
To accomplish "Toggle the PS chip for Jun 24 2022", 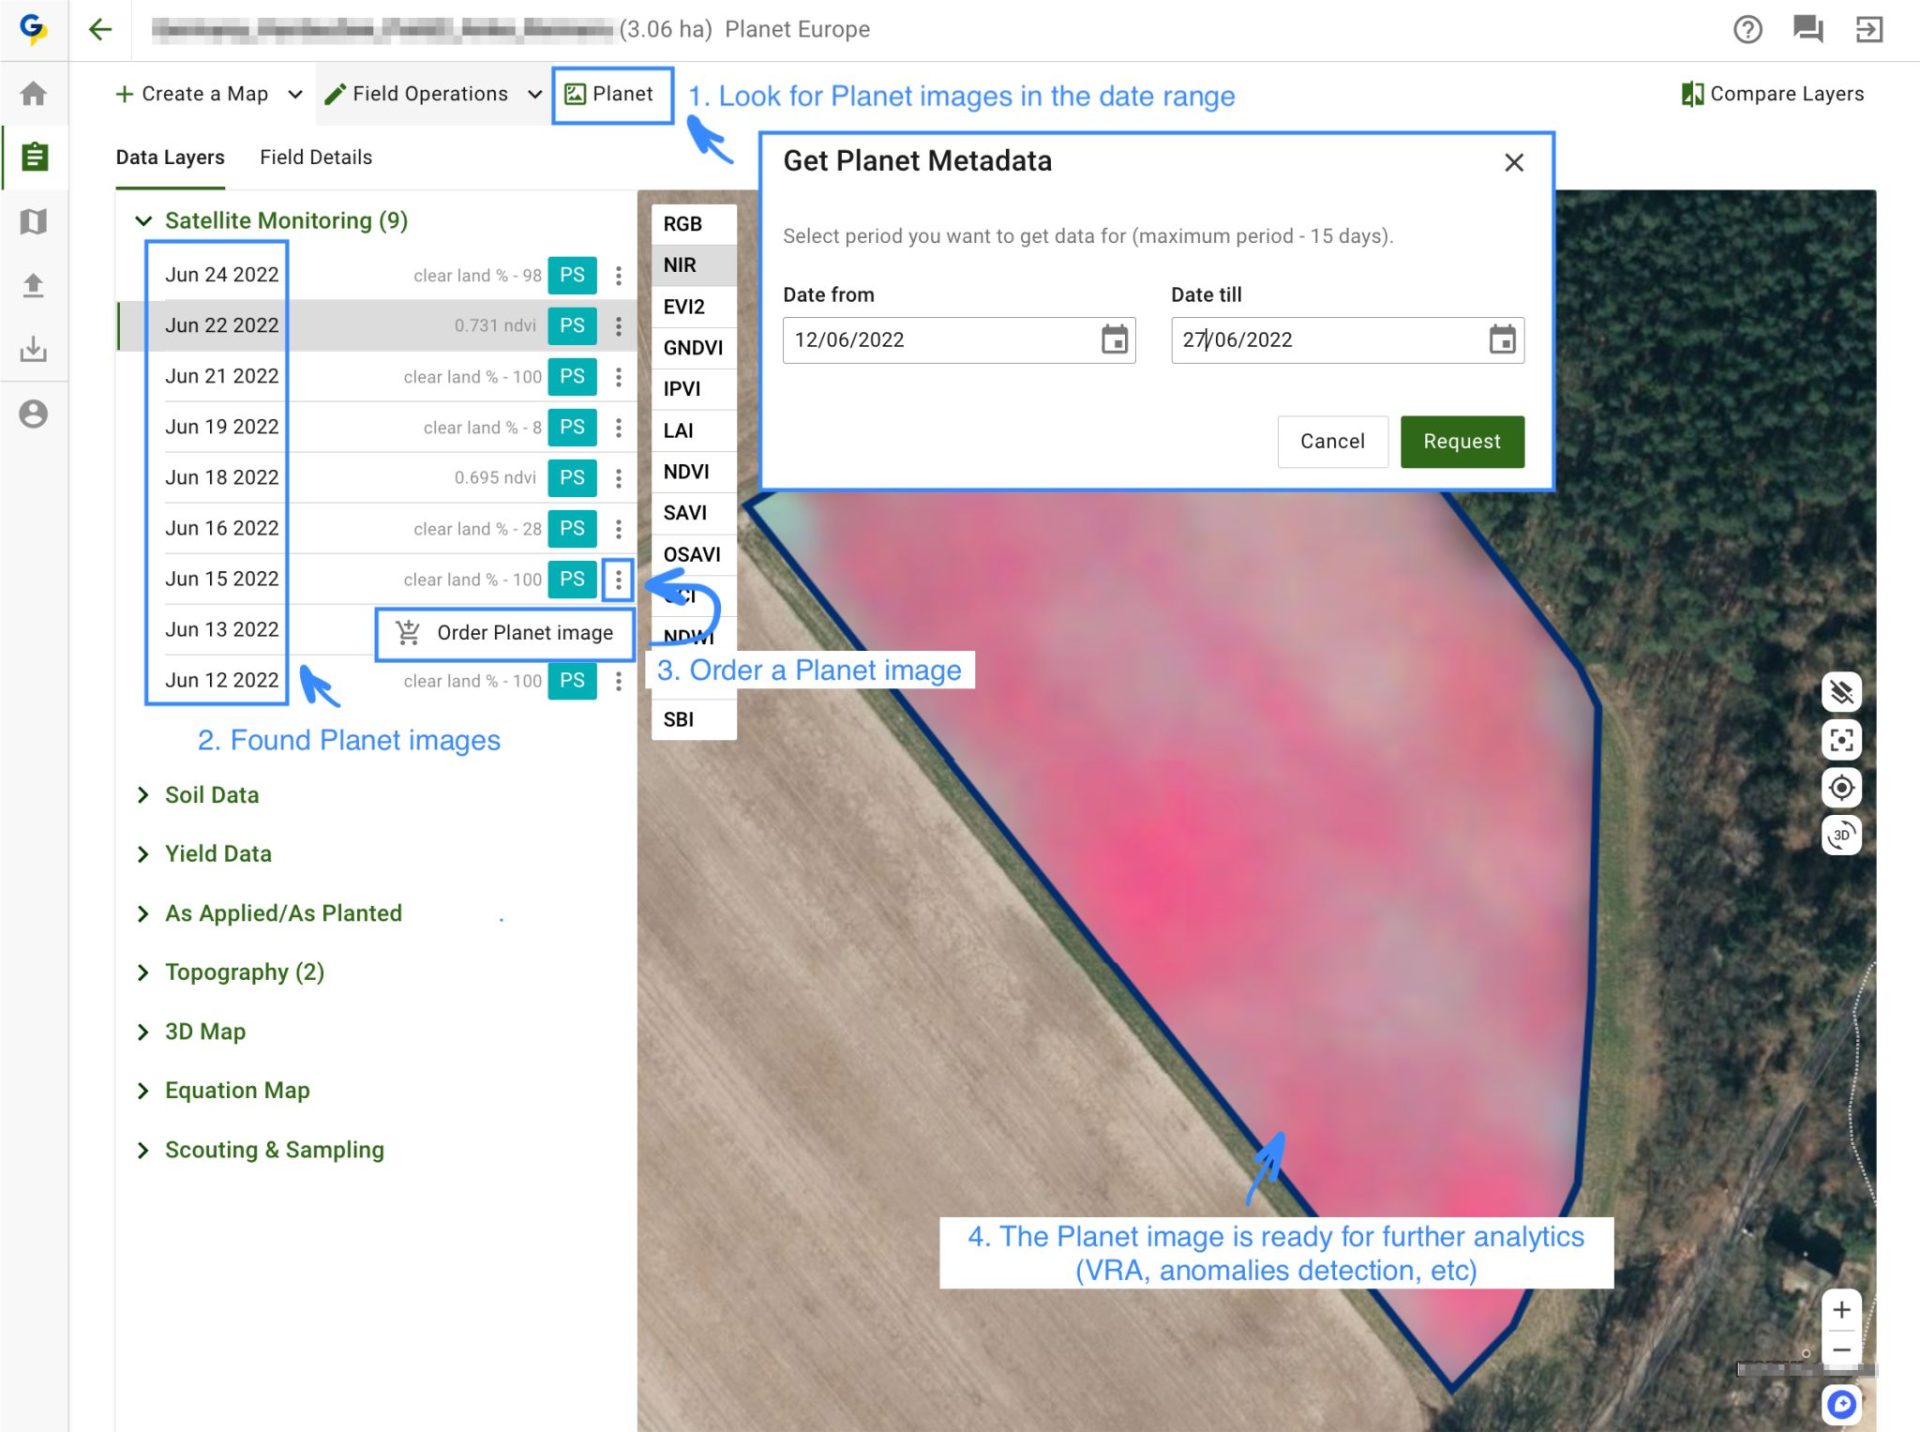I will [x=571, y=275].
